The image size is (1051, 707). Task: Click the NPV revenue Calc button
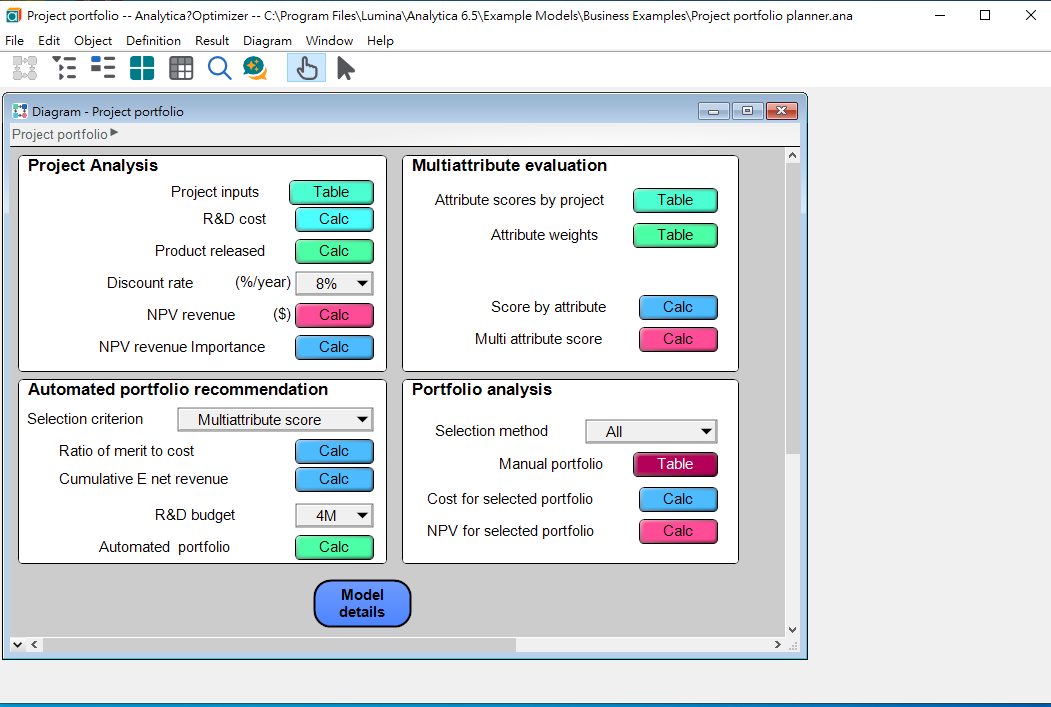coord(334,315)
